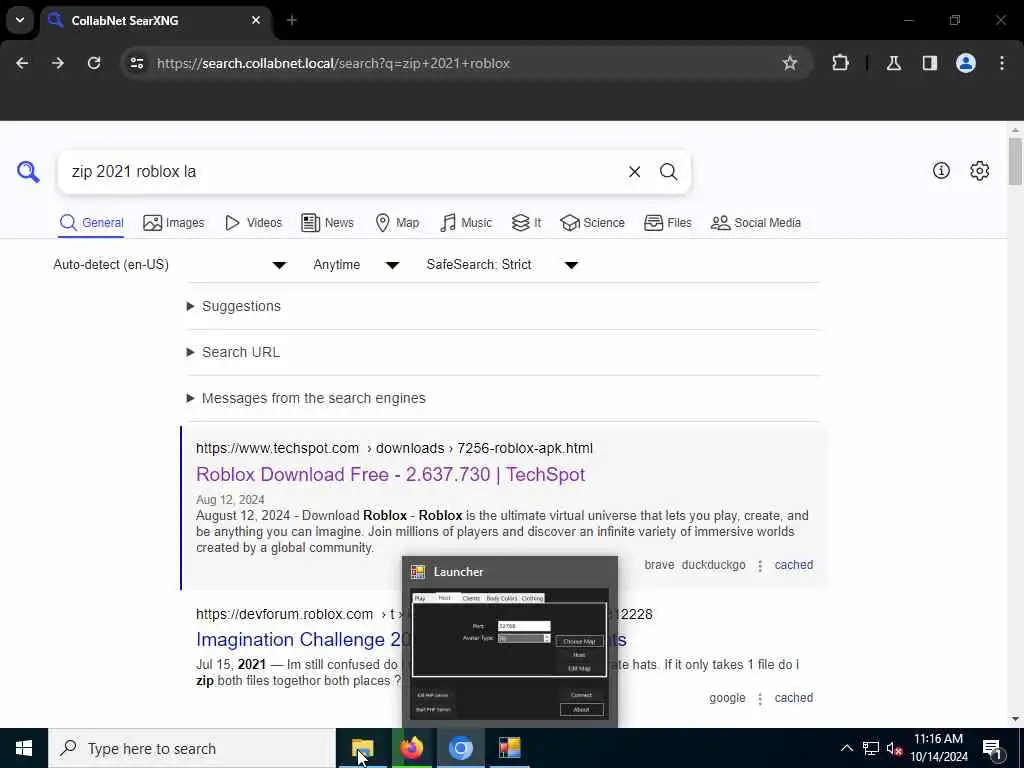Screen dimensions: 1024x768
Task: Open options dots for devforum result
Action: click(x=760, y=699)
